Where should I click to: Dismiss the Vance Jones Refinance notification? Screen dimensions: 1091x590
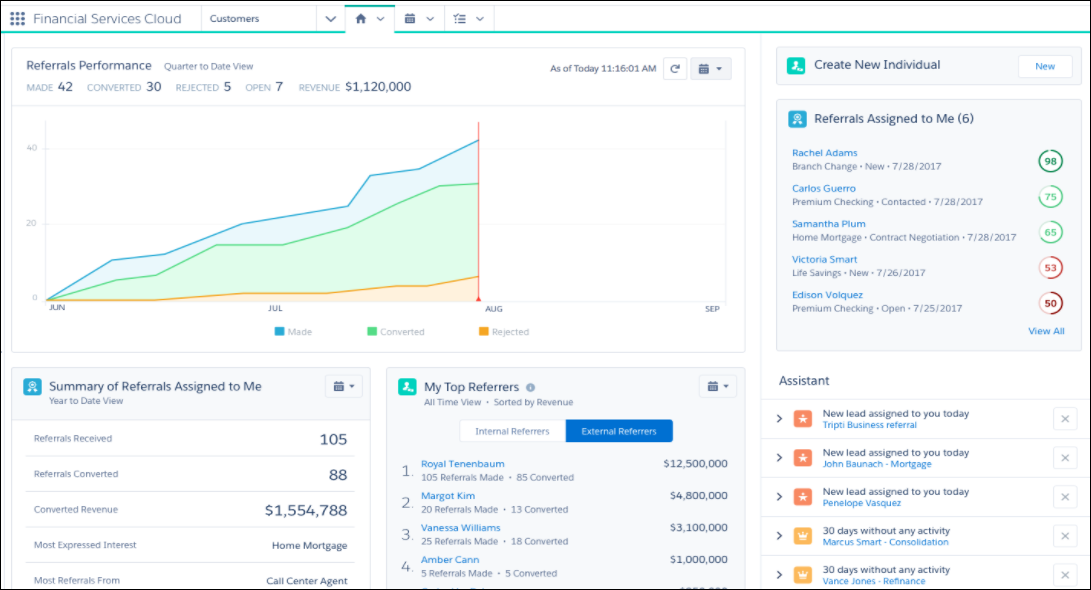tap(1065, 575)
